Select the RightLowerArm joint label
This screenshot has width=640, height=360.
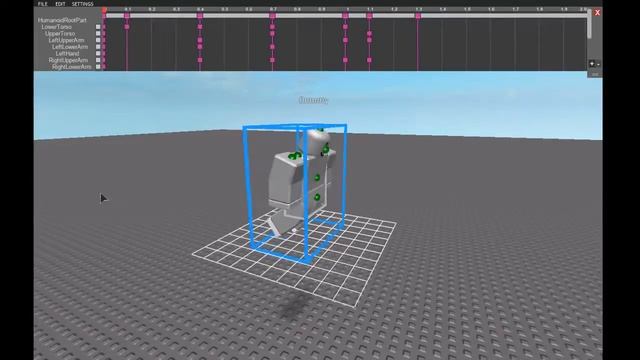tap(71, 67)
